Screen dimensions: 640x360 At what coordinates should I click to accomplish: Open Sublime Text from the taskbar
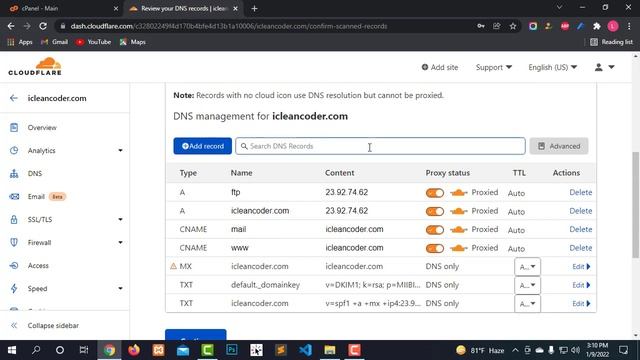[281, 350]
